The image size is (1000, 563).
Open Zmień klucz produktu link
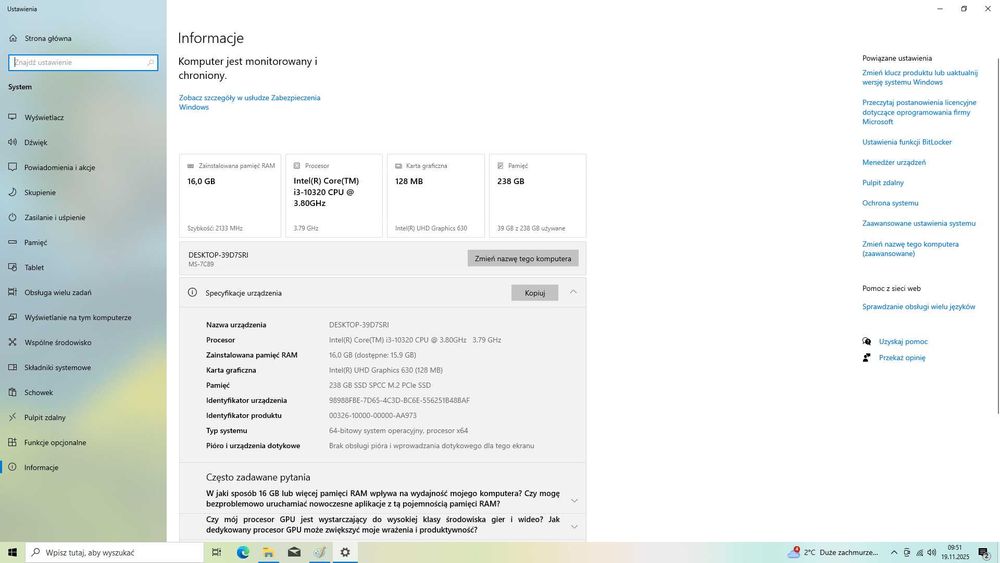coord(920,77)
